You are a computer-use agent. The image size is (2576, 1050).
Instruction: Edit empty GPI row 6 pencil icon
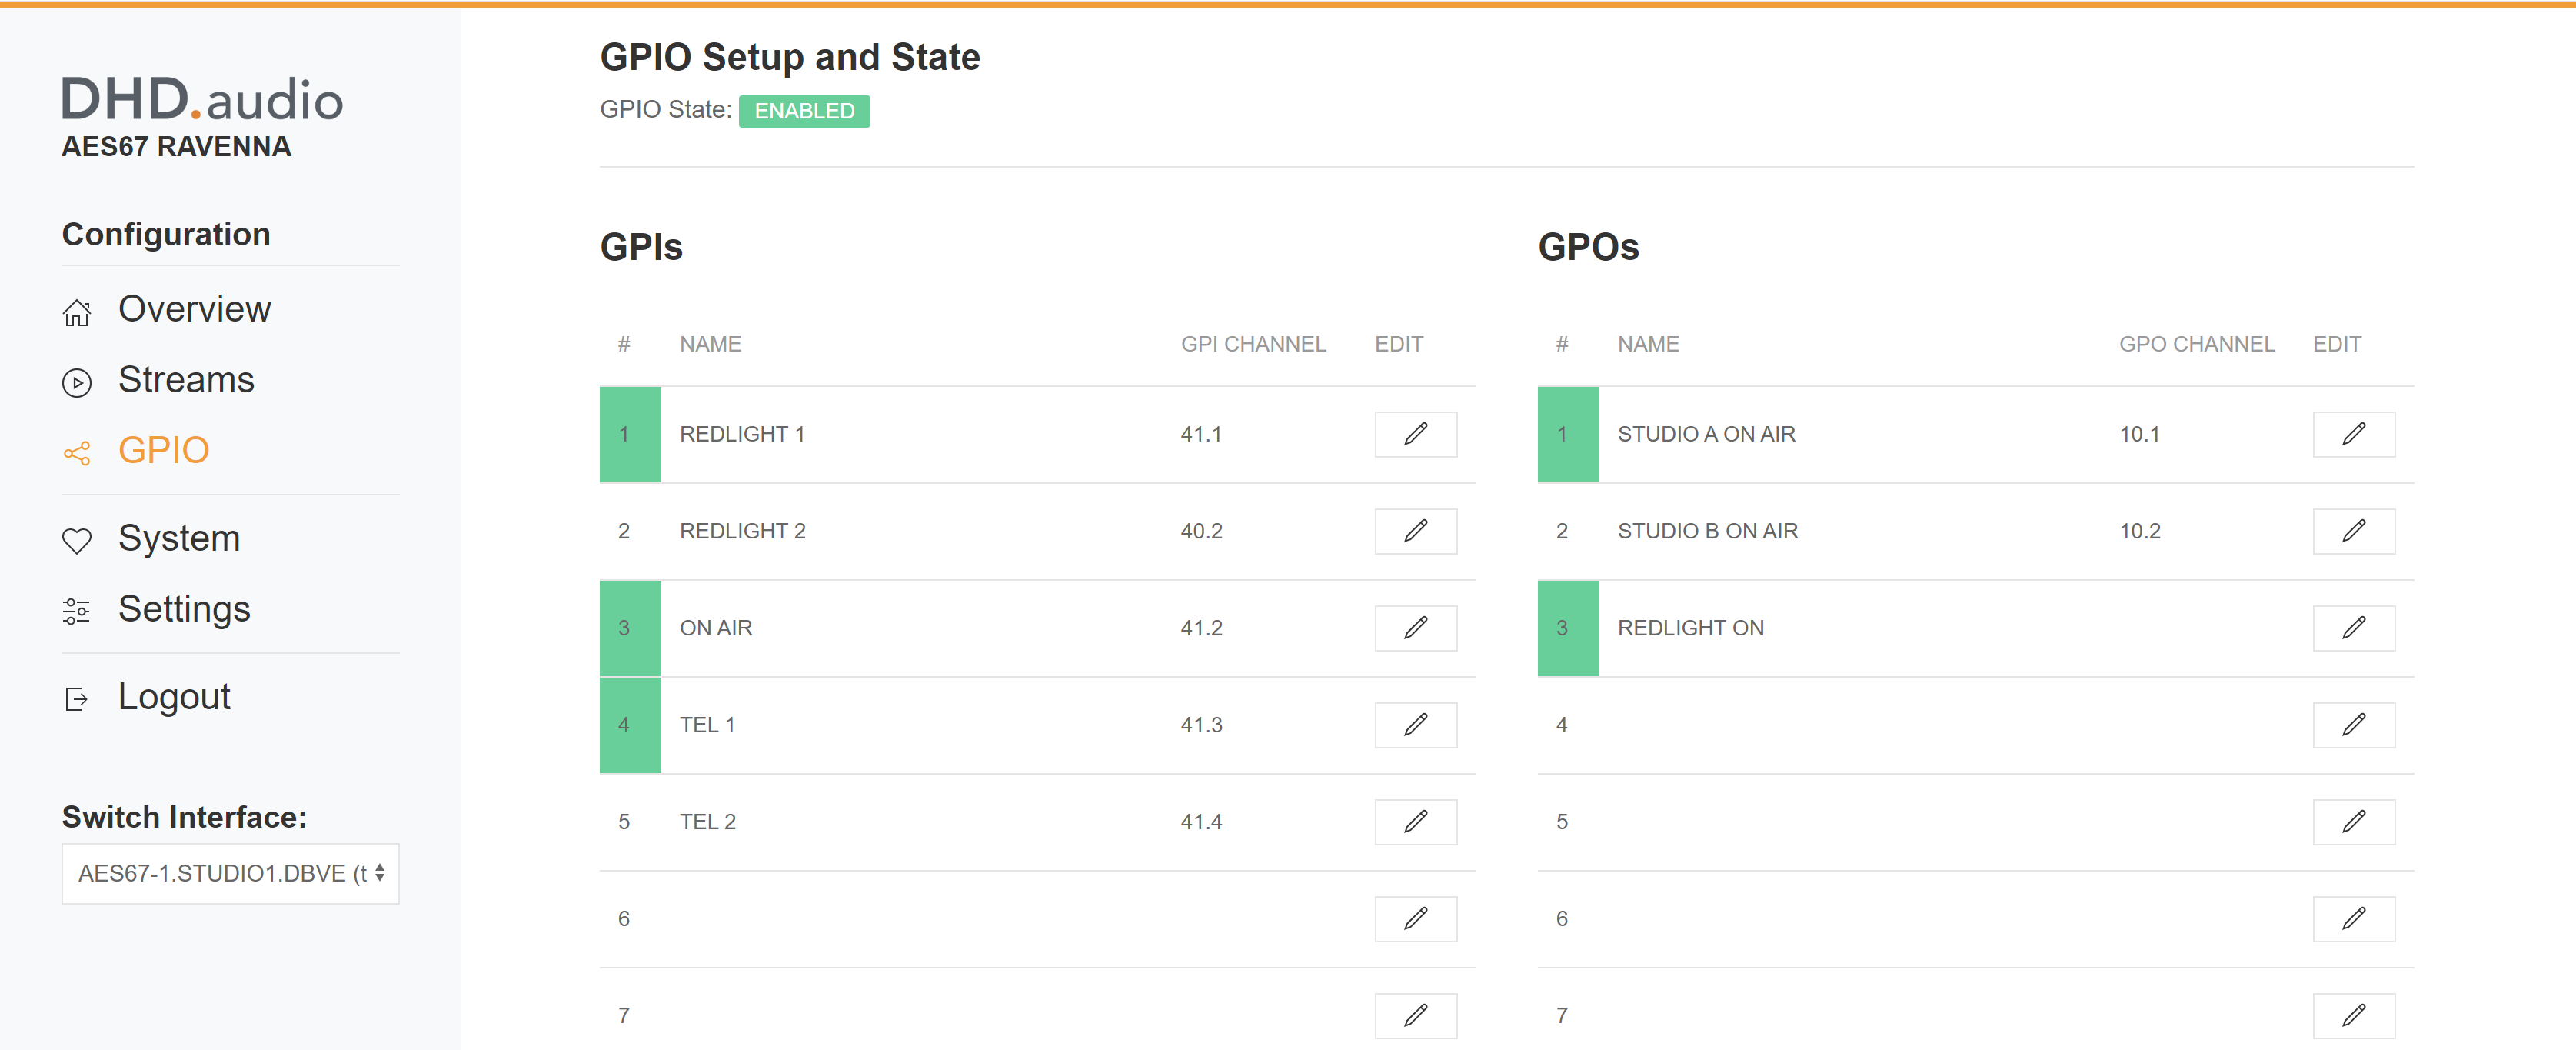coord(1415,919)
